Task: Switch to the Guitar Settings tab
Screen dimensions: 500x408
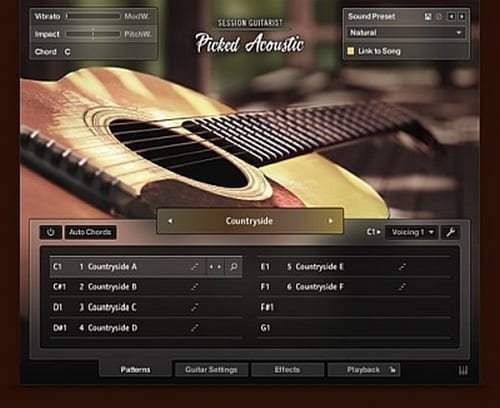Action: point(211,370)
